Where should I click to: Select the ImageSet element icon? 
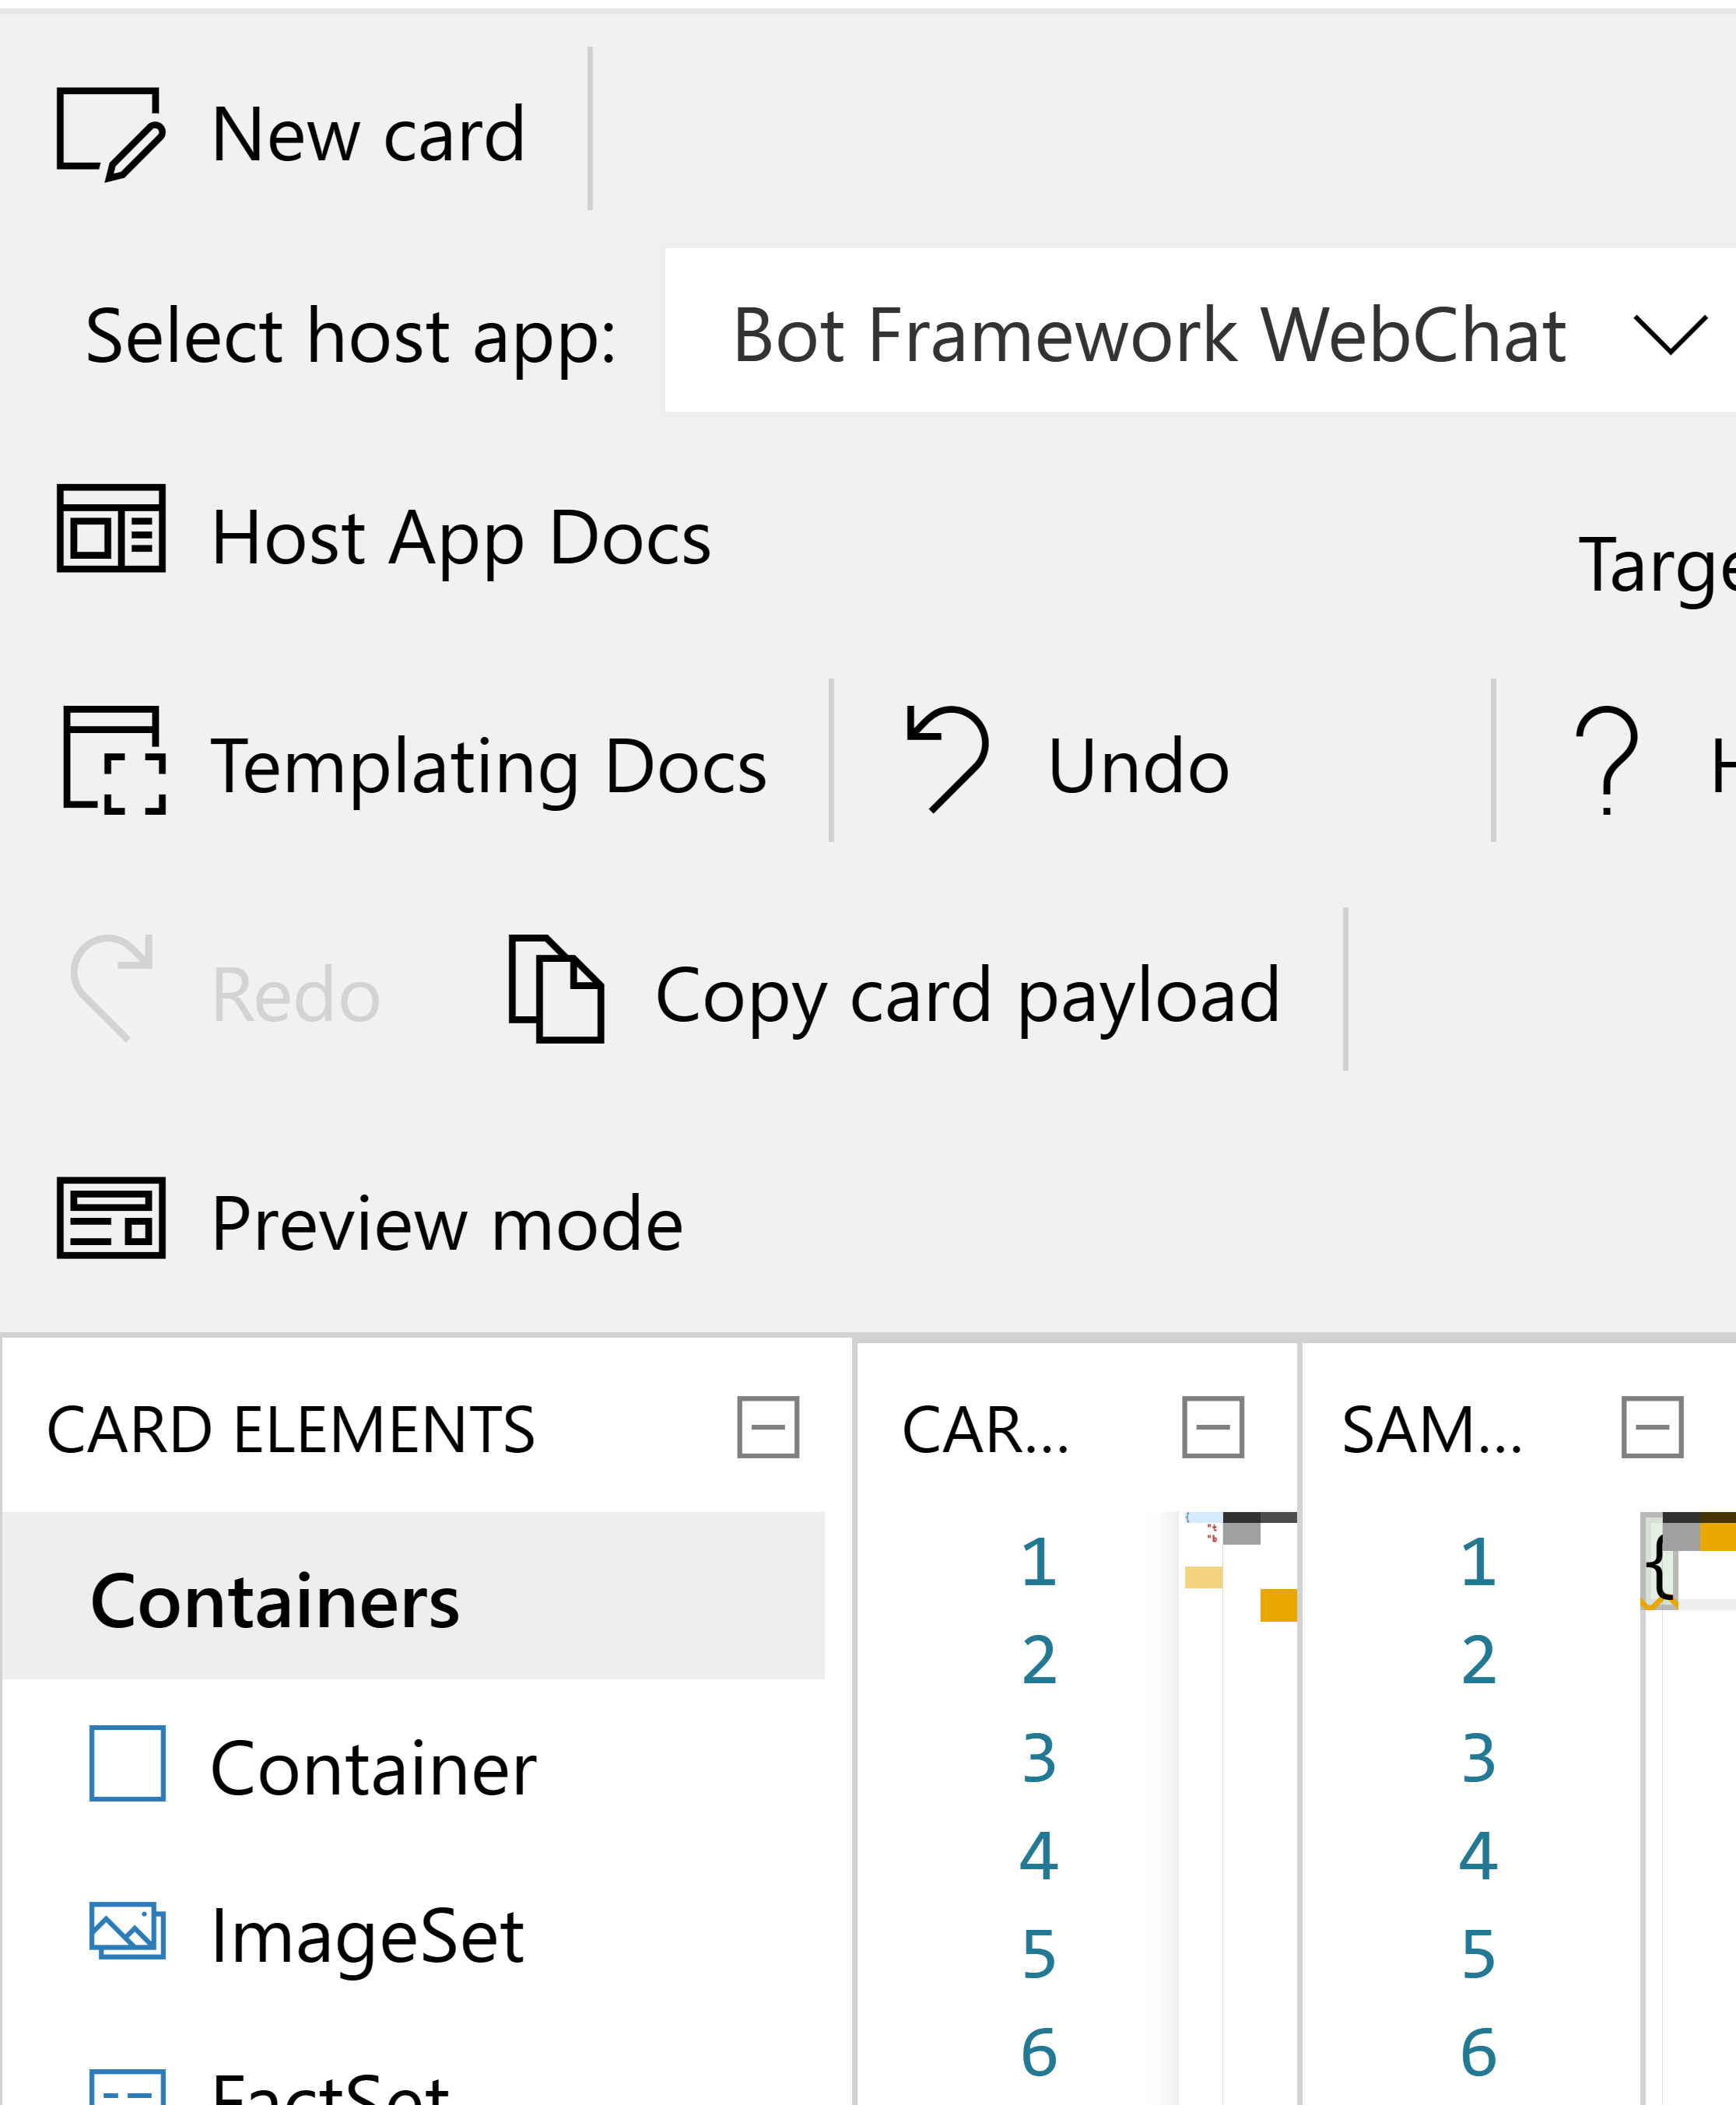tap(127, 1930)
